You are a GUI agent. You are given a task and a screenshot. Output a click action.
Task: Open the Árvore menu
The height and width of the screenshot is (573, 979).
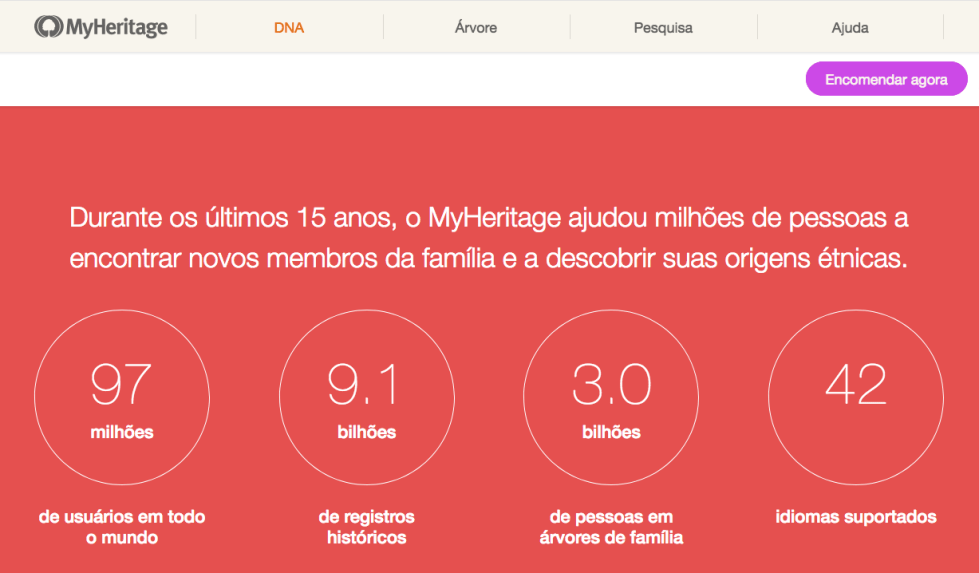pos(476,28)
